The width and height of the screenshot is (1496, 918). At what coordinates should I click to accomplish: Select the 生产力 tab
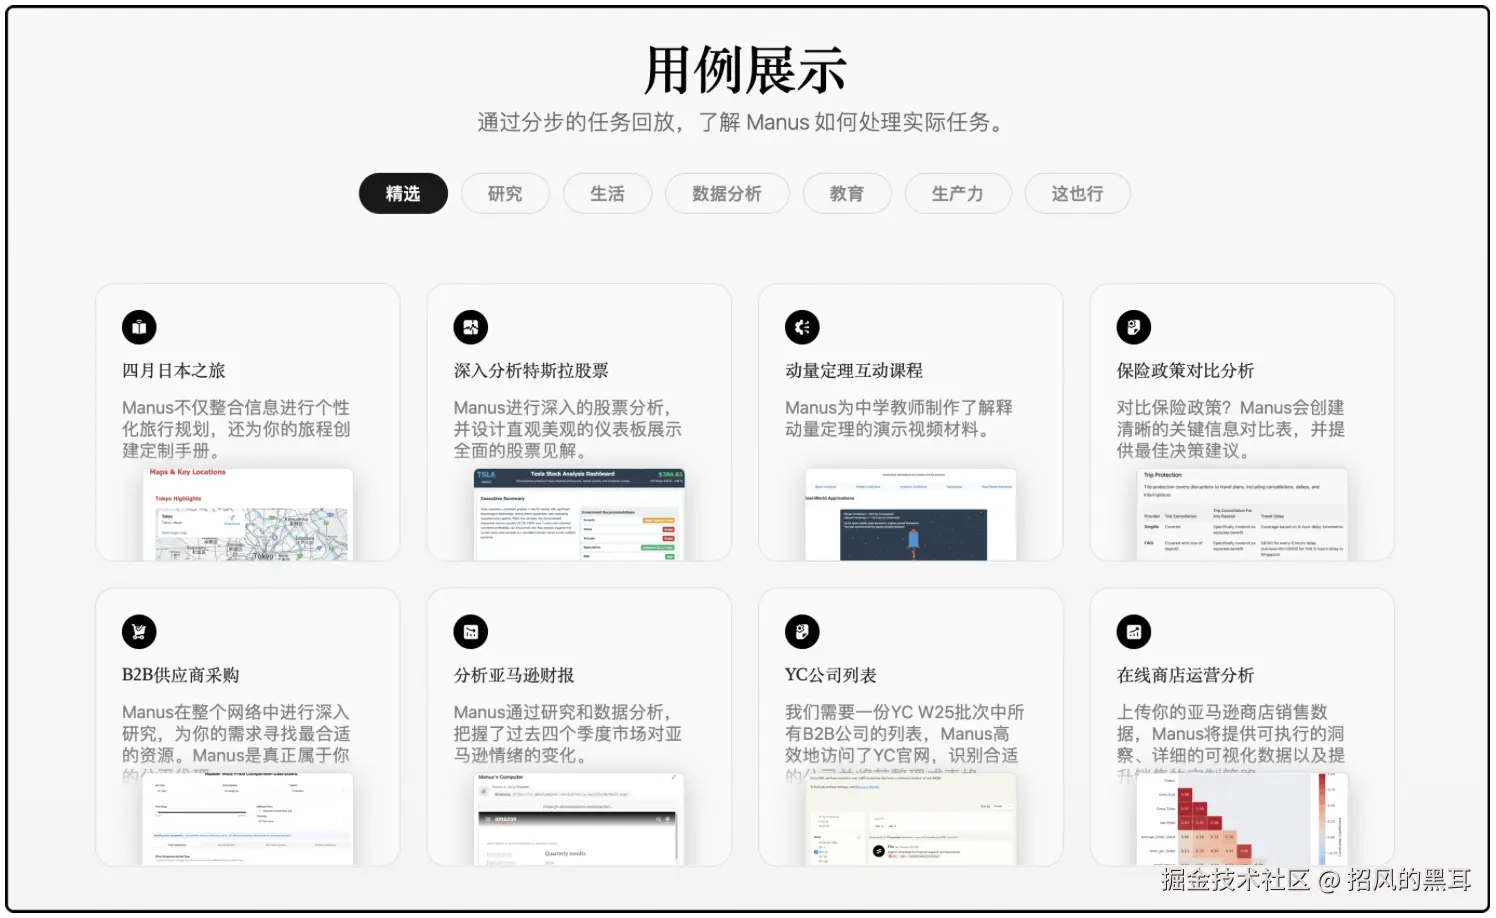point(958,194)
